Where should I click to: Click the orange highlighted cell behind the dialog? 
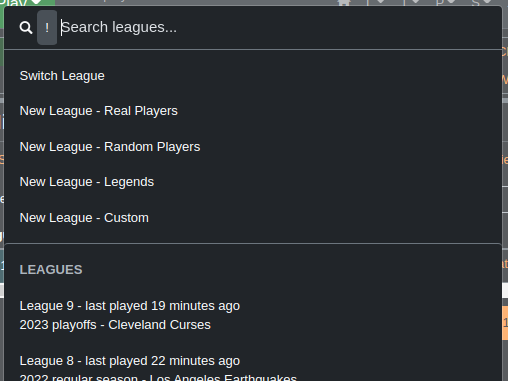[505, 323]
